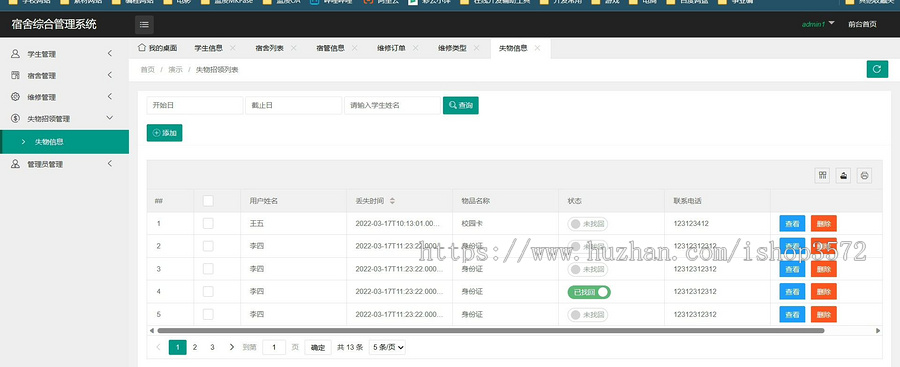This screenshot has height=367, width=900.
Task: Click the horizontal table scrollbar
Action: click(491, 330)
